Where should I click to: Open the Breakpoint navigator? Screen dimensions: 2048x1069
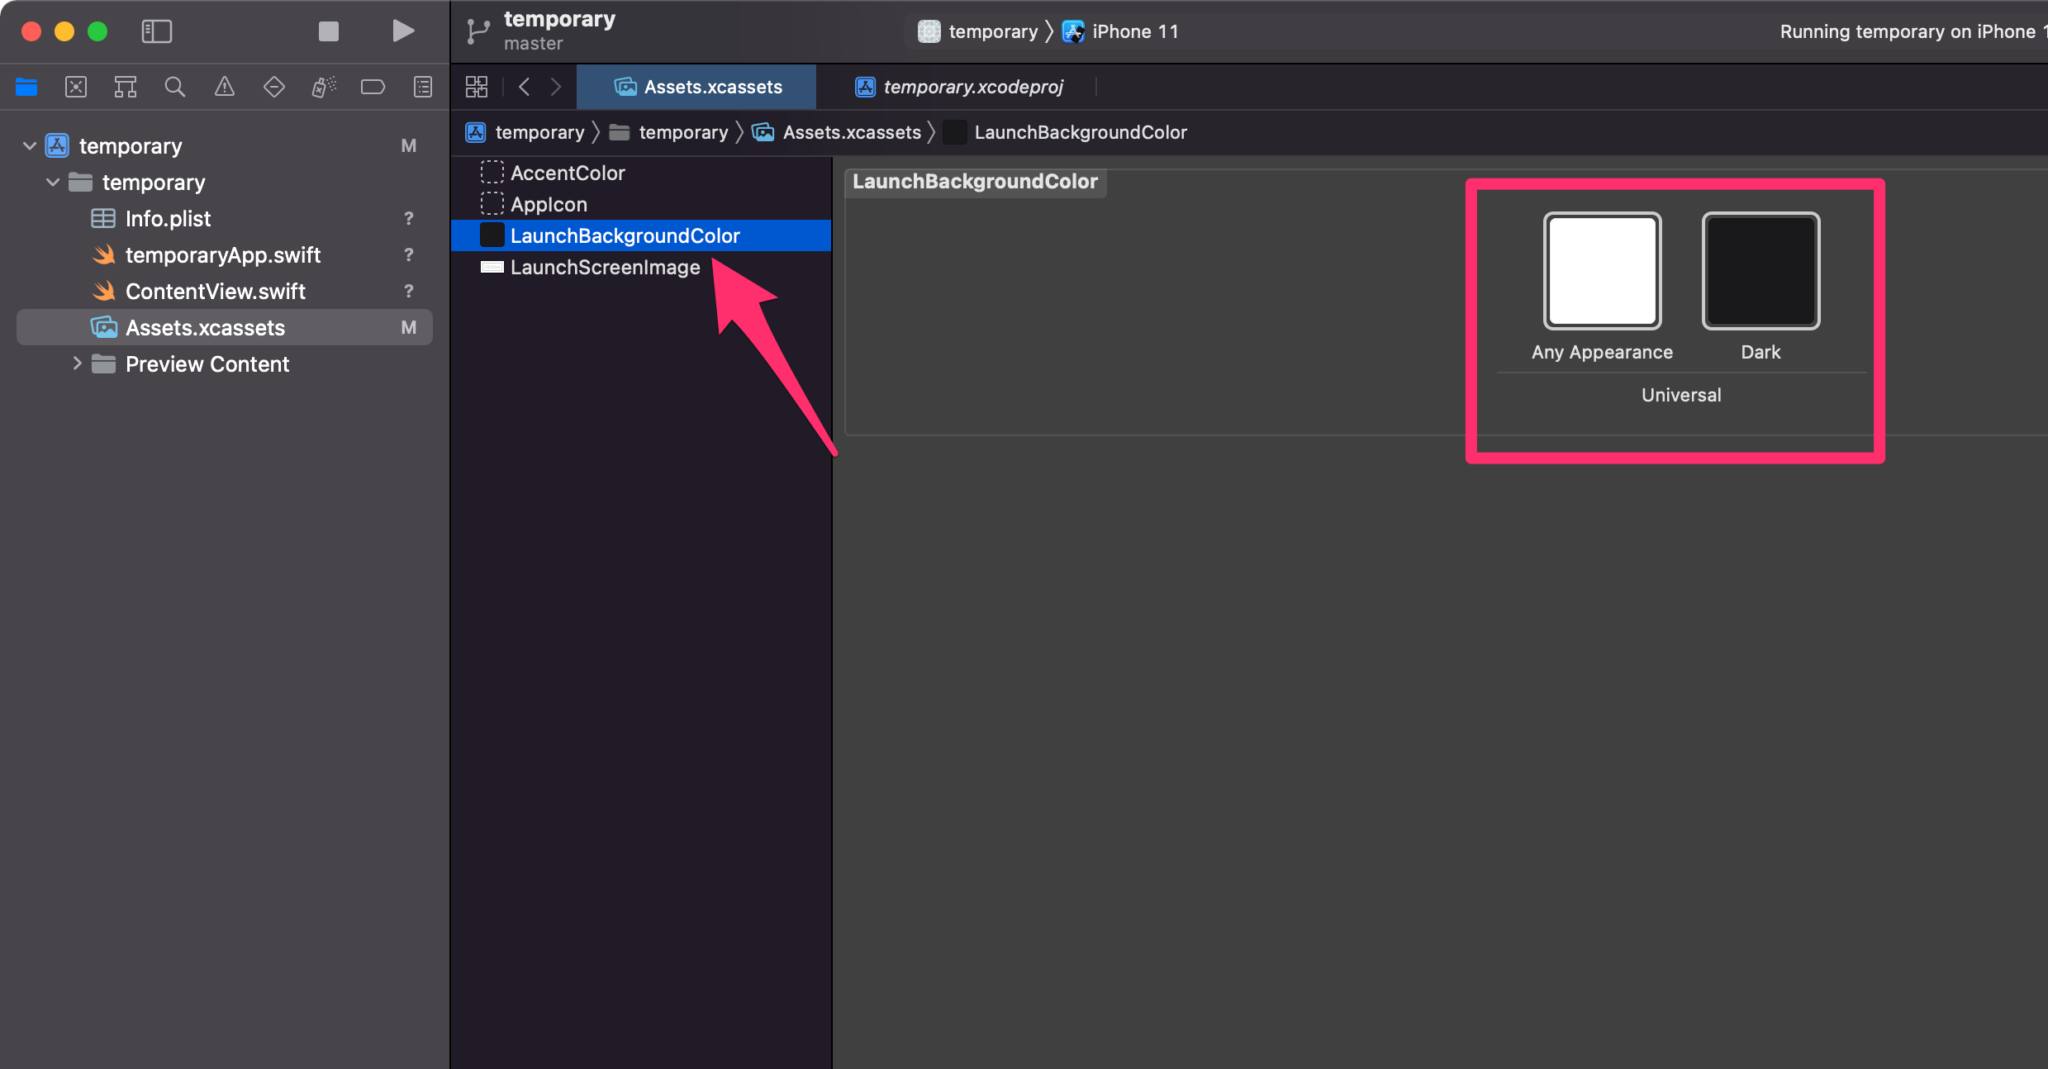coord(372,86)
